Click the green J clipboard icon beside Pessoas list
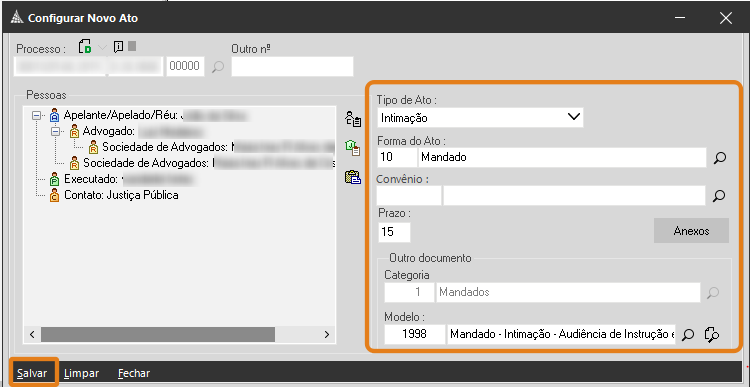750x387 pixels. (x=353, y=148)
